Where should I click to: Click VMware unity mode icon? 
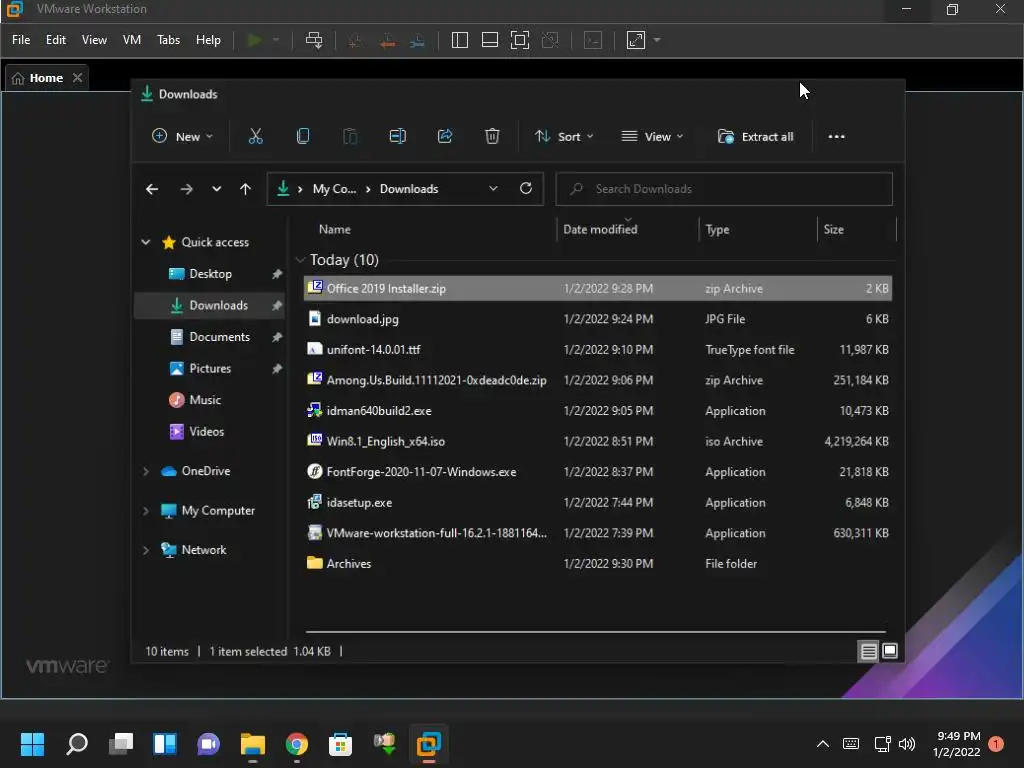551,40
